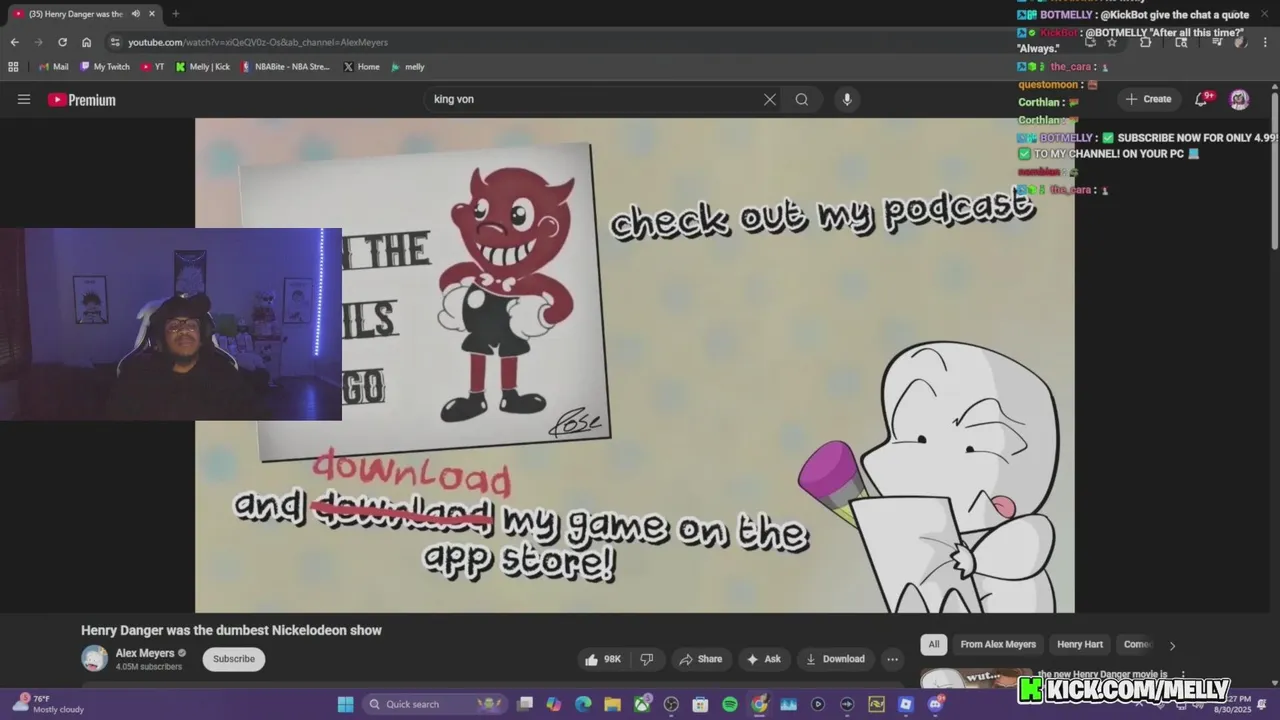Start voice search with the microphone
Viewport: 1280px width, 720px height.
click(847, 99)
